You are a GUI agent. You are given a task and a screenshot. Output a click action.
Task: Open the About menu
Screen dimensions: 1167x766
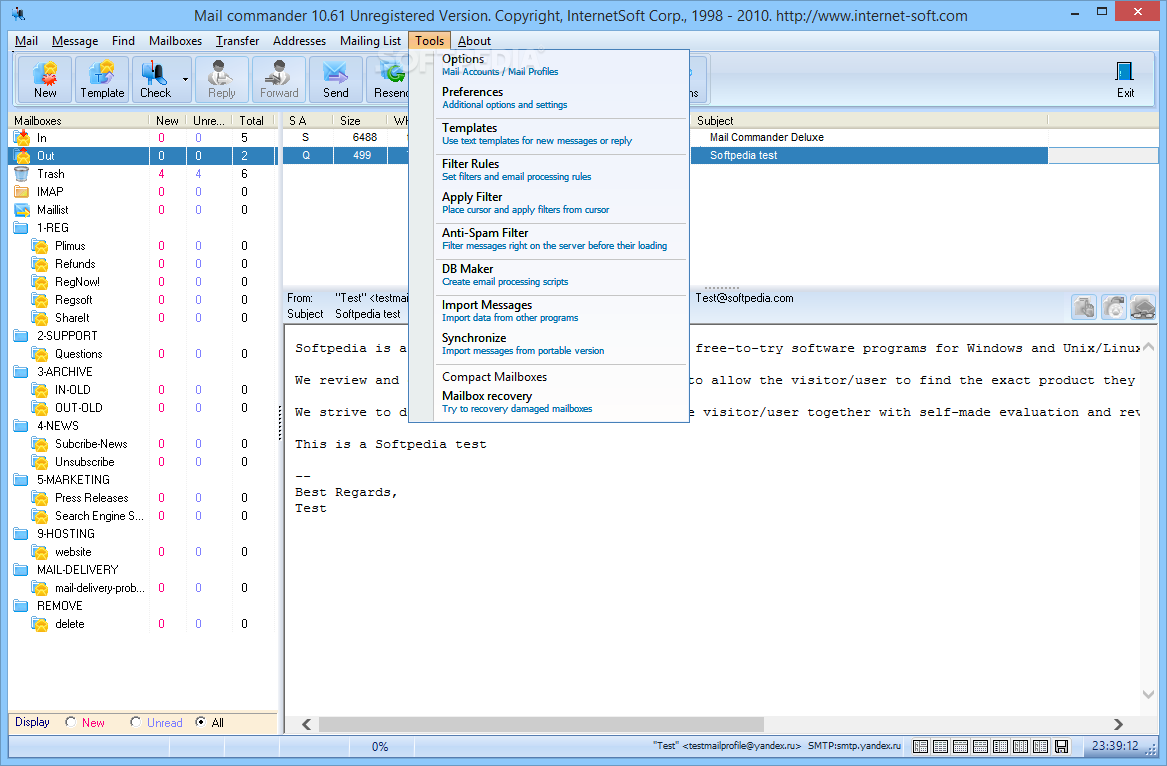click(474, 41)
